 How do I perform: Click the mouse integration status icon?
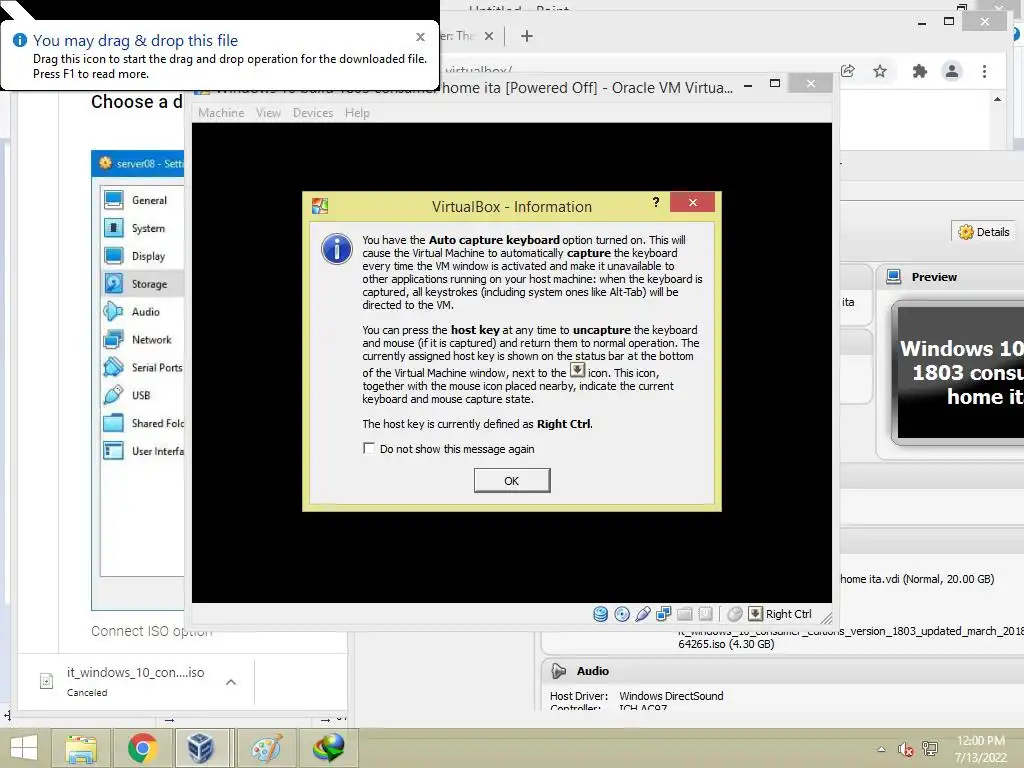coord(735,614)
